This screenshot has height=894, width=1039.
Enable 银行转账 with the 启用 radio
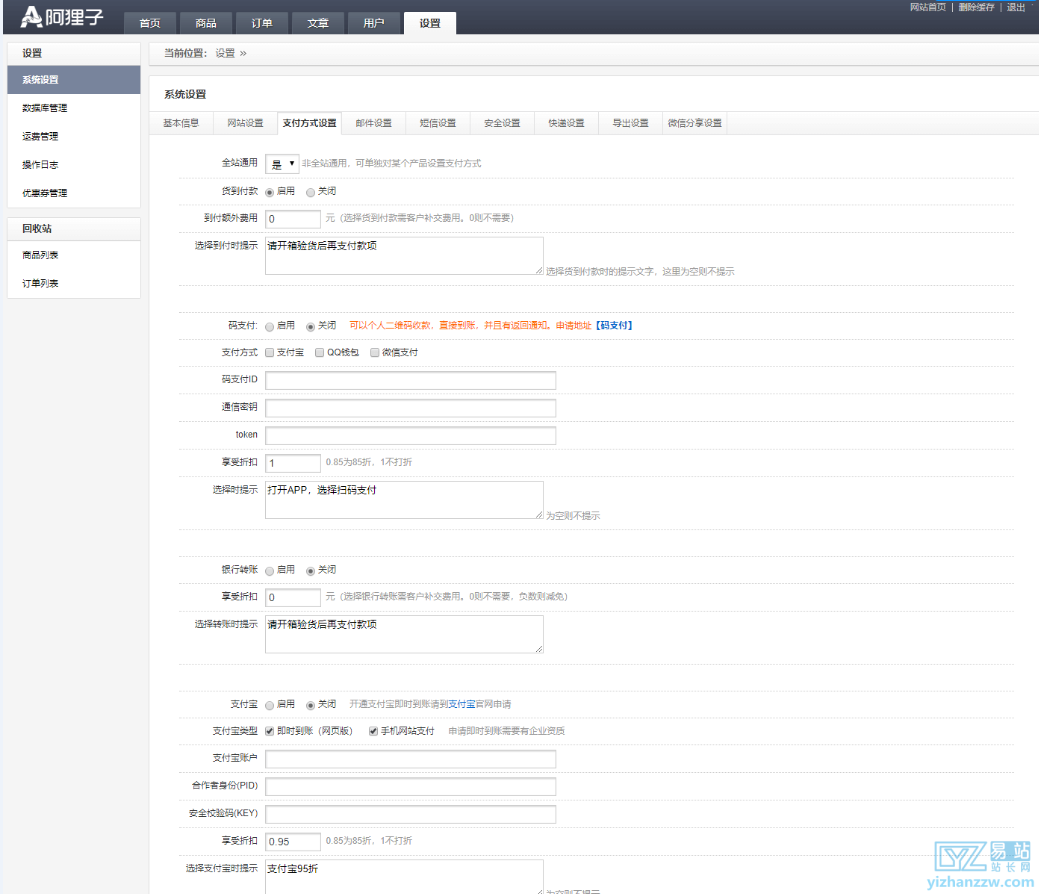pyautogui.click(x=270, y=570)
